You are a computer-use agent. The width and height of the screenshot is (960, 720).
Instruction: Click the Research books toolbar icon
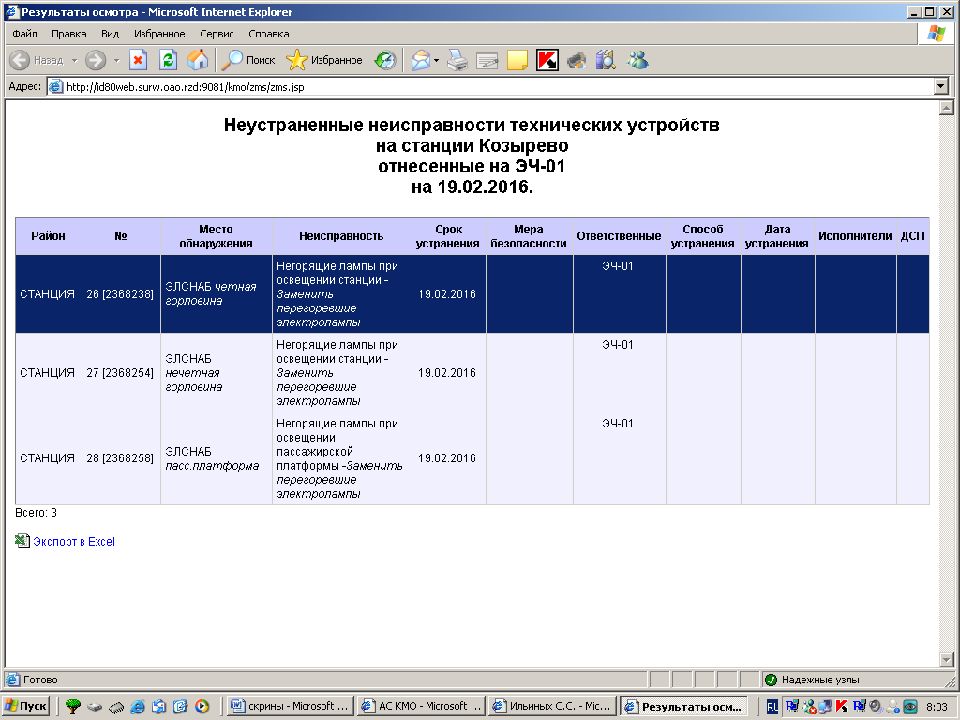point(605,60)
